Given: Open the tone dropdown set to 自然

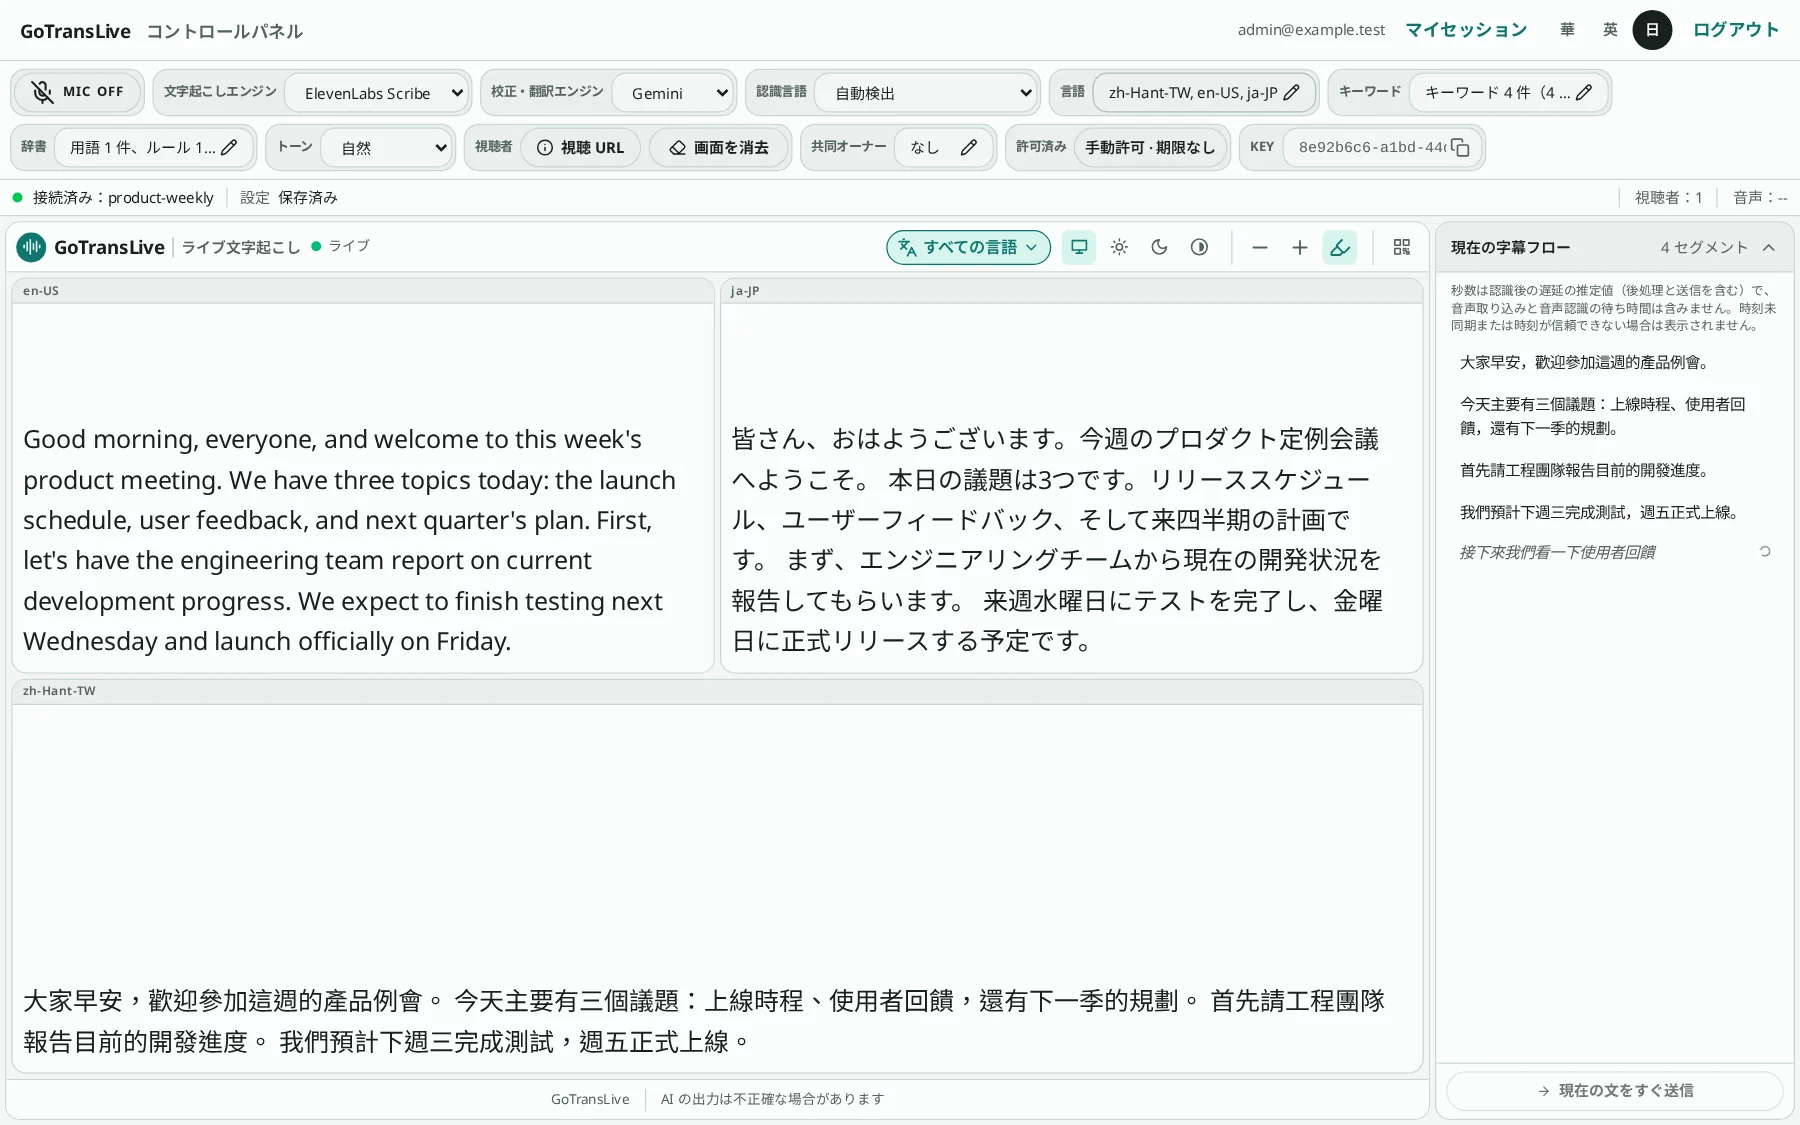Looking at the screenshot, I should tap(387, 148).
